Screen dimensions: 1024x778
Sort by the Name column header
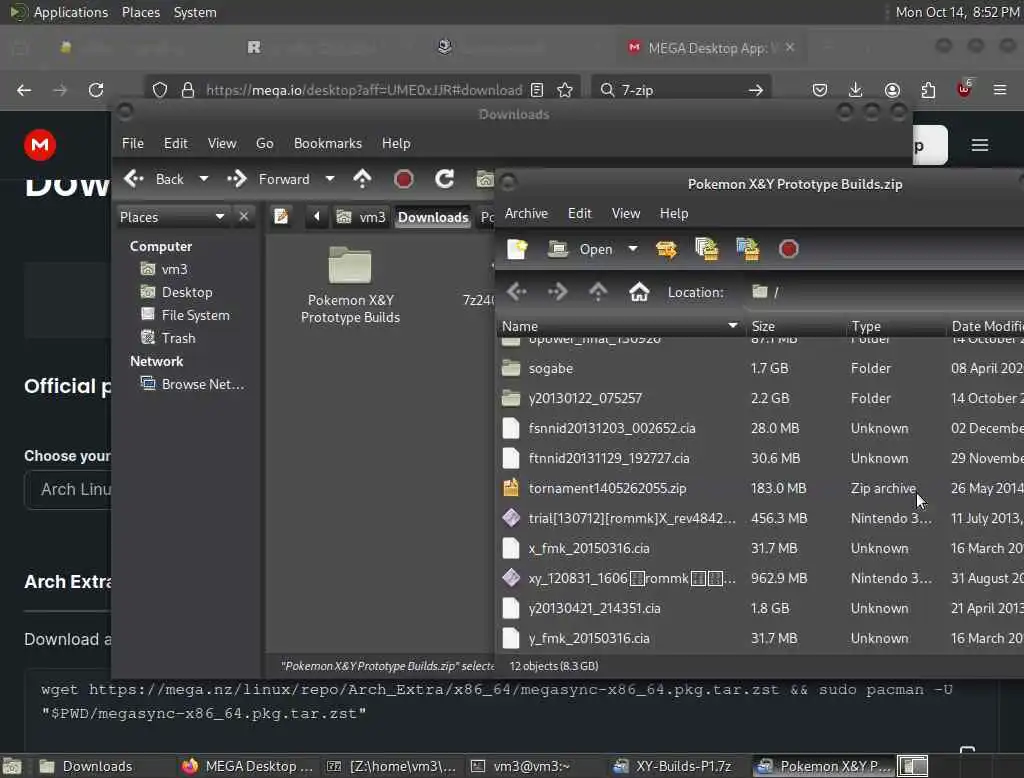pos(620,326)
